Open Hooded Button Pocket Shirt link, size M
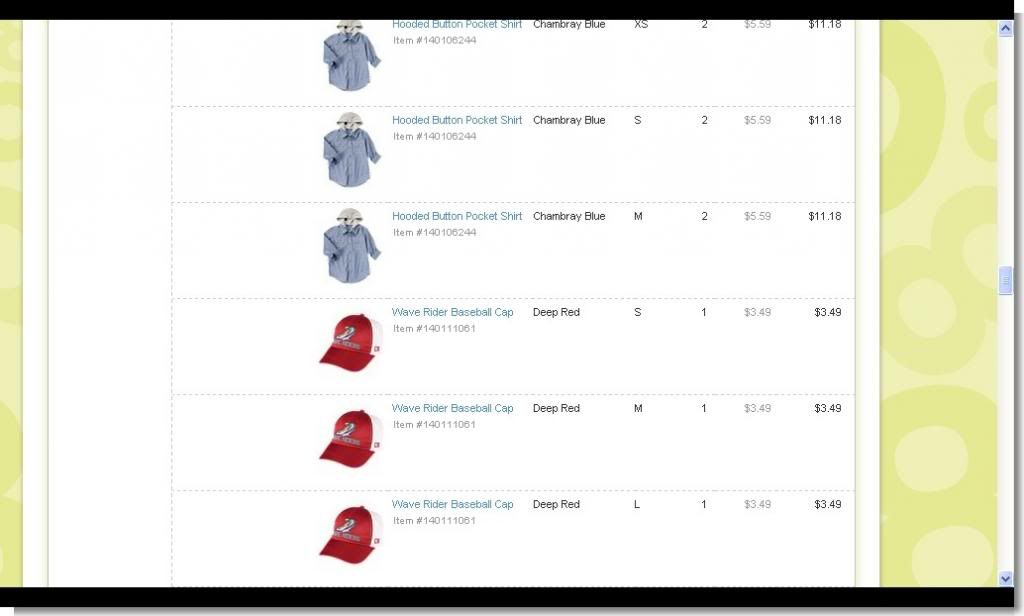The image size is (1024, 616). tap(456, 216)
